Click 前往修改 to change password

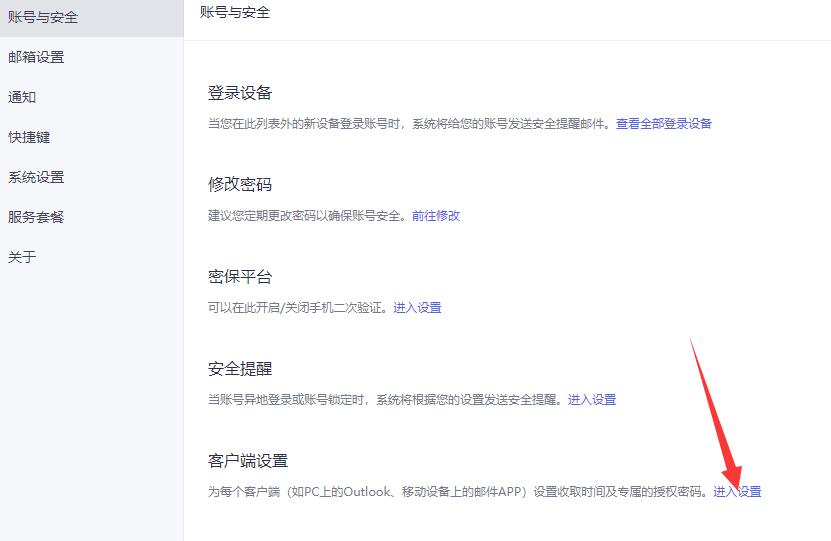436,216
